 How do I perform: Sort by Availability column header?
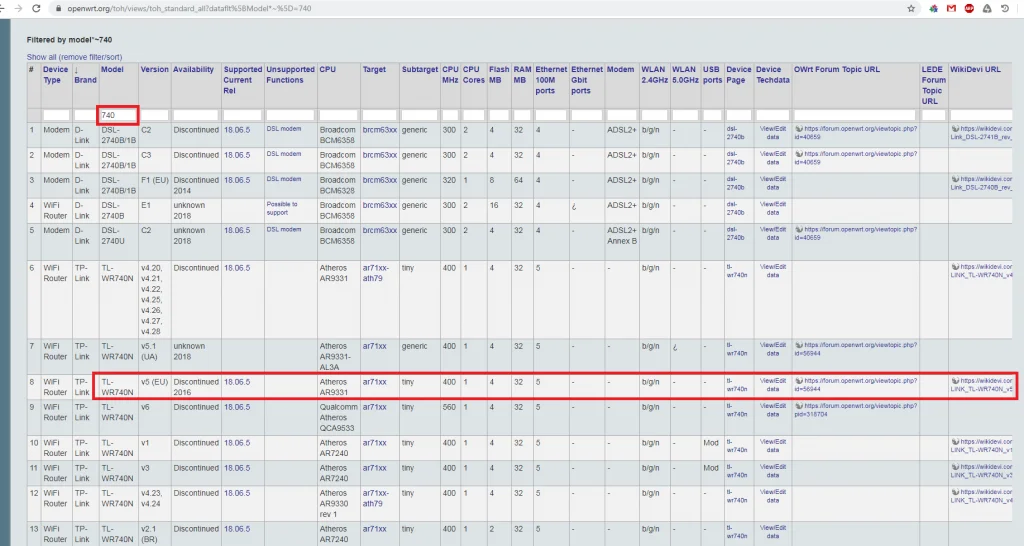193,70
